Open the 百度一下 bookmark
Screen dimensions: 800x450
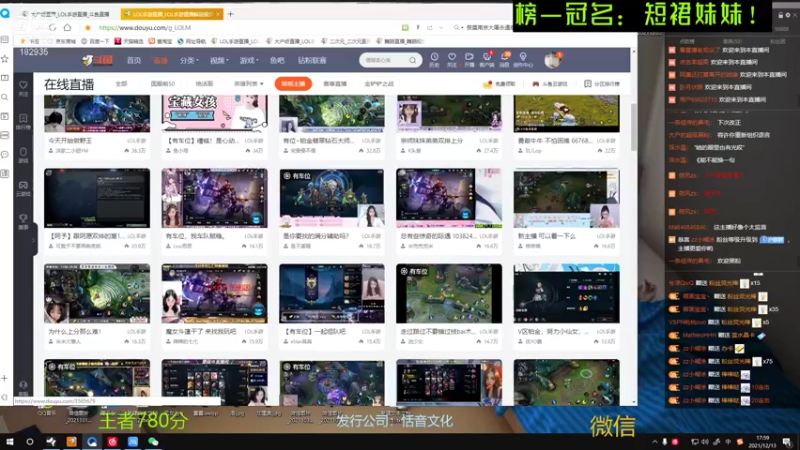95,41
